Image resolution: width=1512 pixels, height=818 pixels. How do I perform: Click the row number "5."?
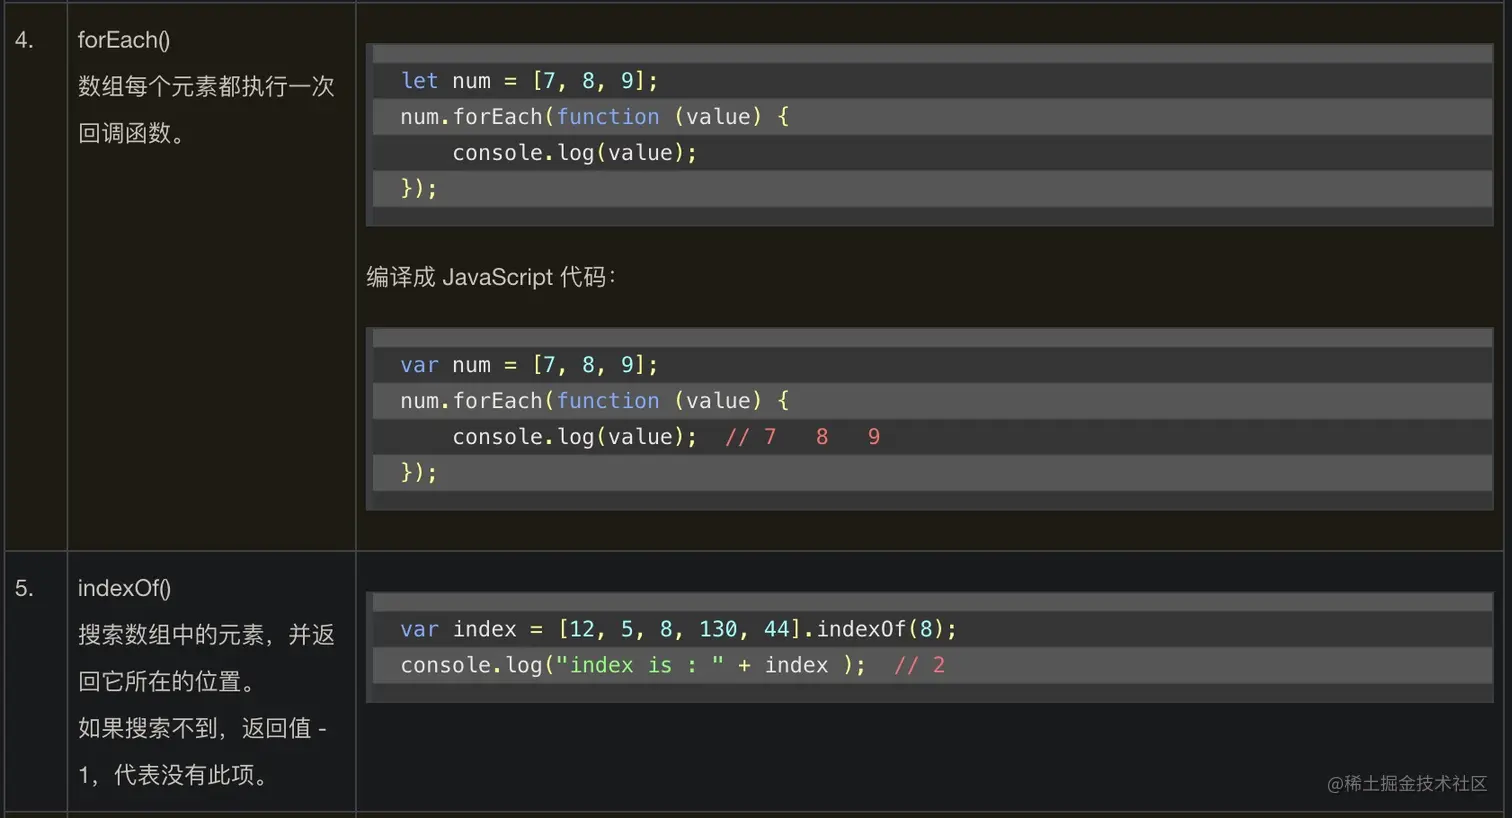(x=24, y=589)
